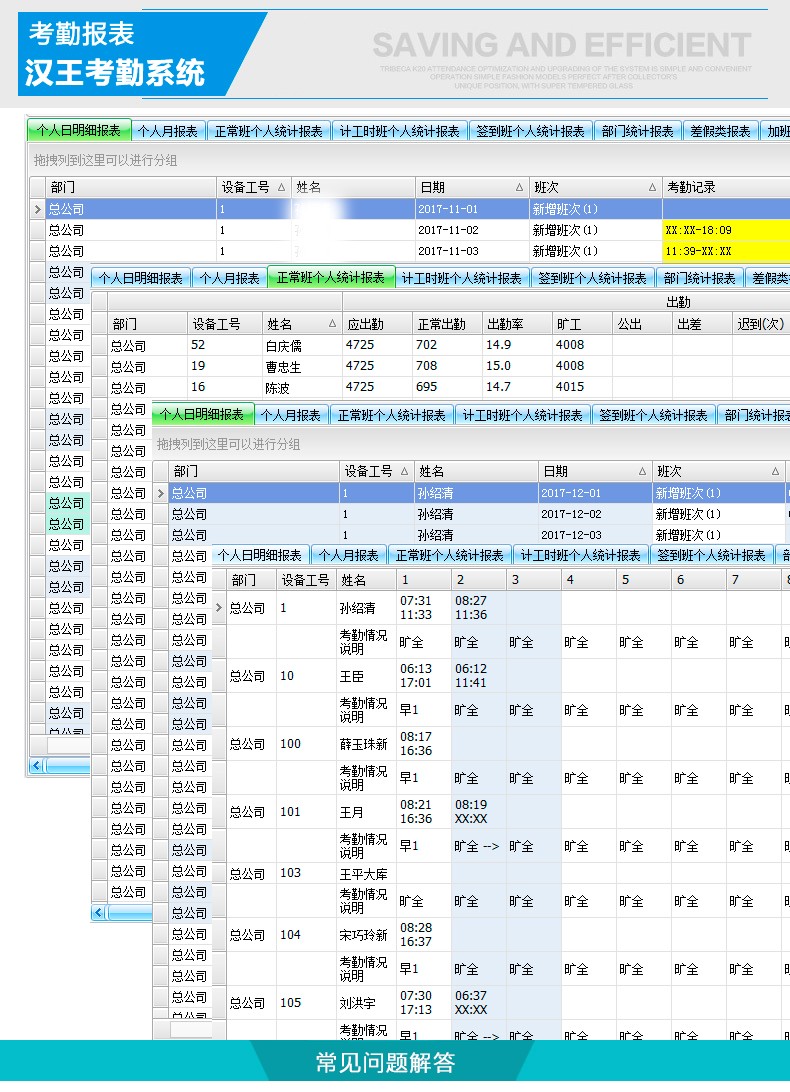Select the 曹忠生 name cell
This screenshot has height=1092, width=790.
[x=302, y=366]
